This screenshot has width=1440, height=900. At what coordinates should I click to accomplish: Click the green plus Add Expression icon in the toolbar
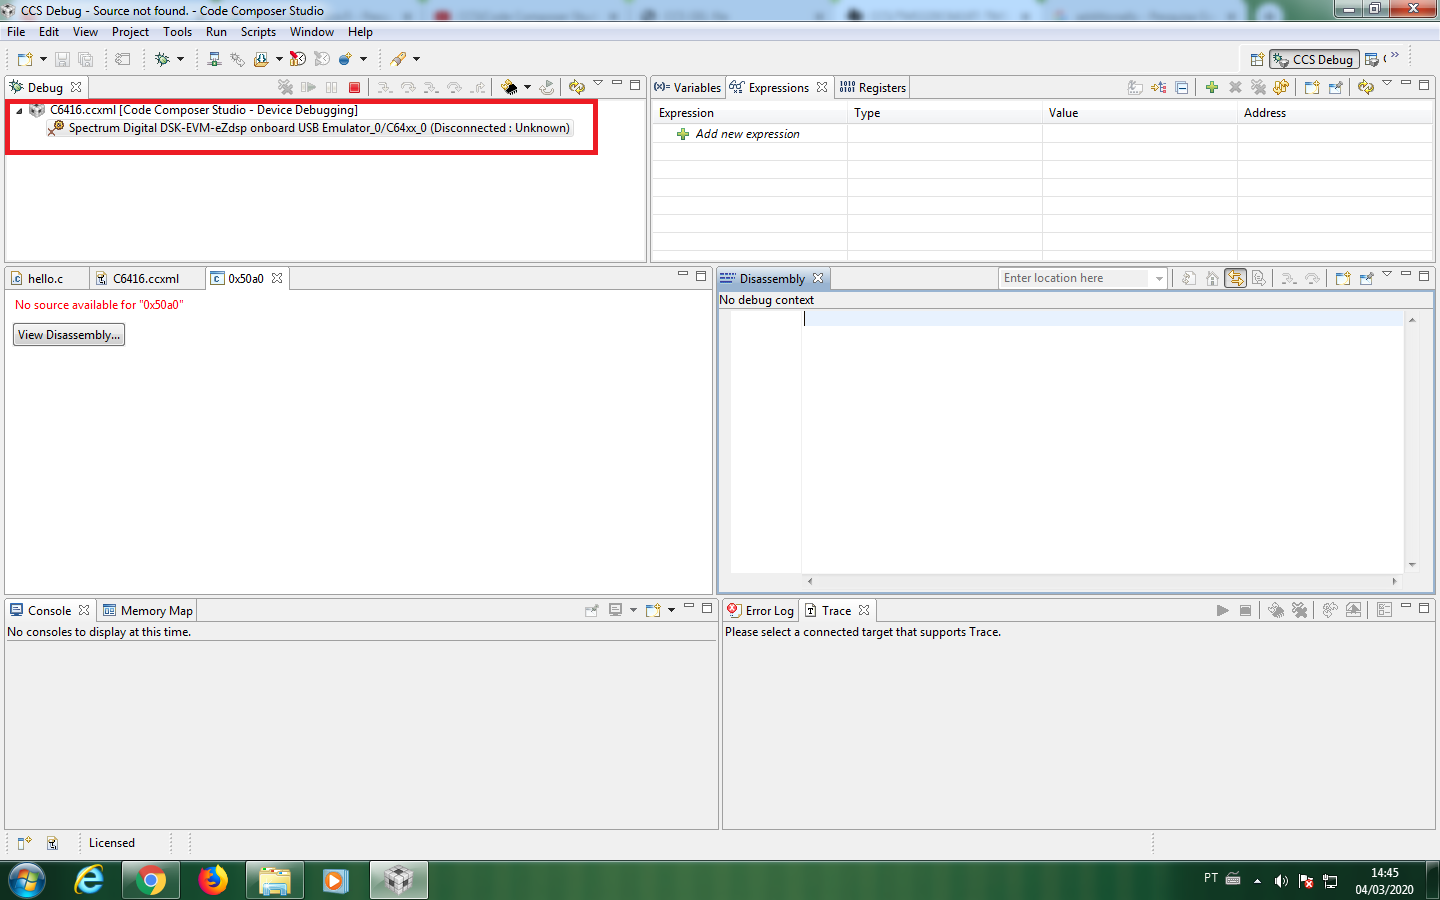tap(1211, 88)
